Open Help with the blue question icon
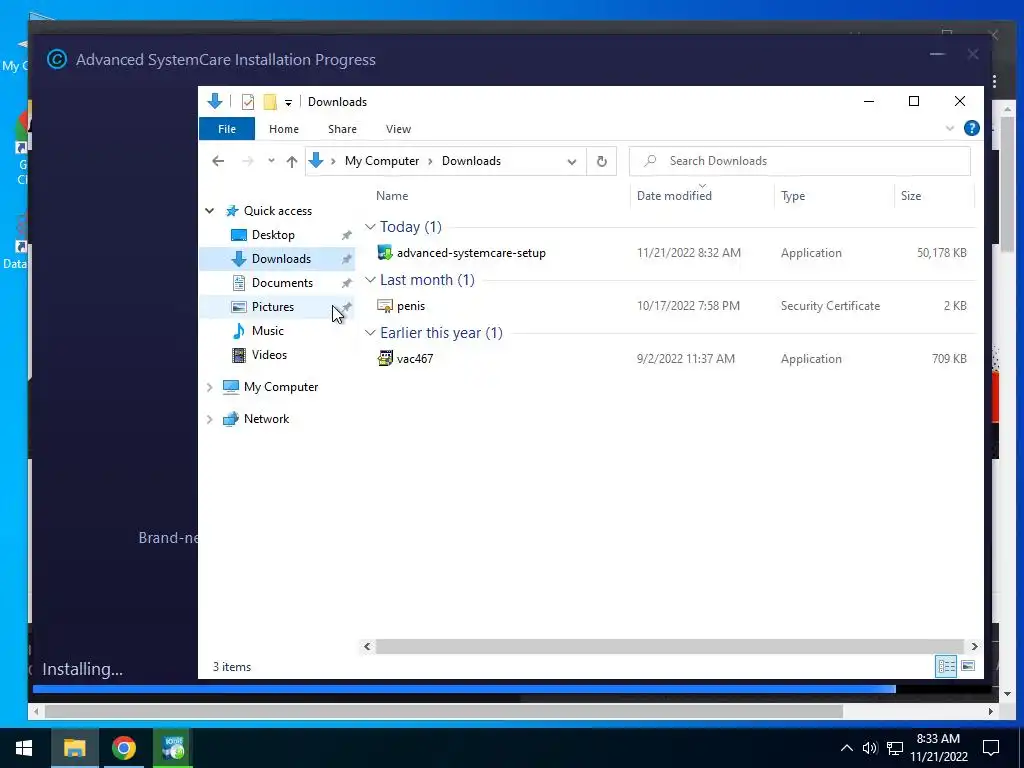The image size is (1024, 768). coord(971,128)
